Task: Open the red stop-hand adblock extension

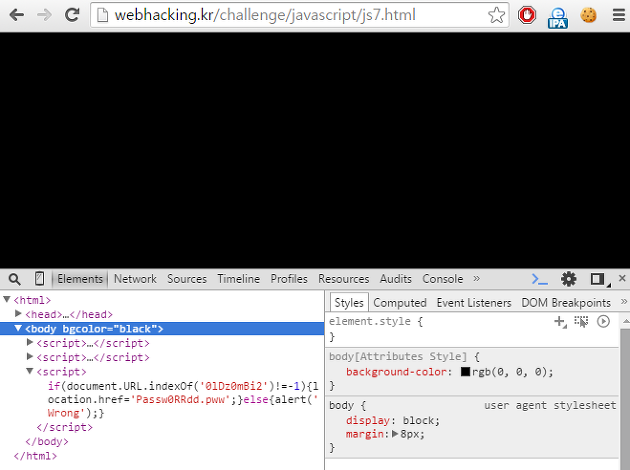Action: (x=527, y=15)
